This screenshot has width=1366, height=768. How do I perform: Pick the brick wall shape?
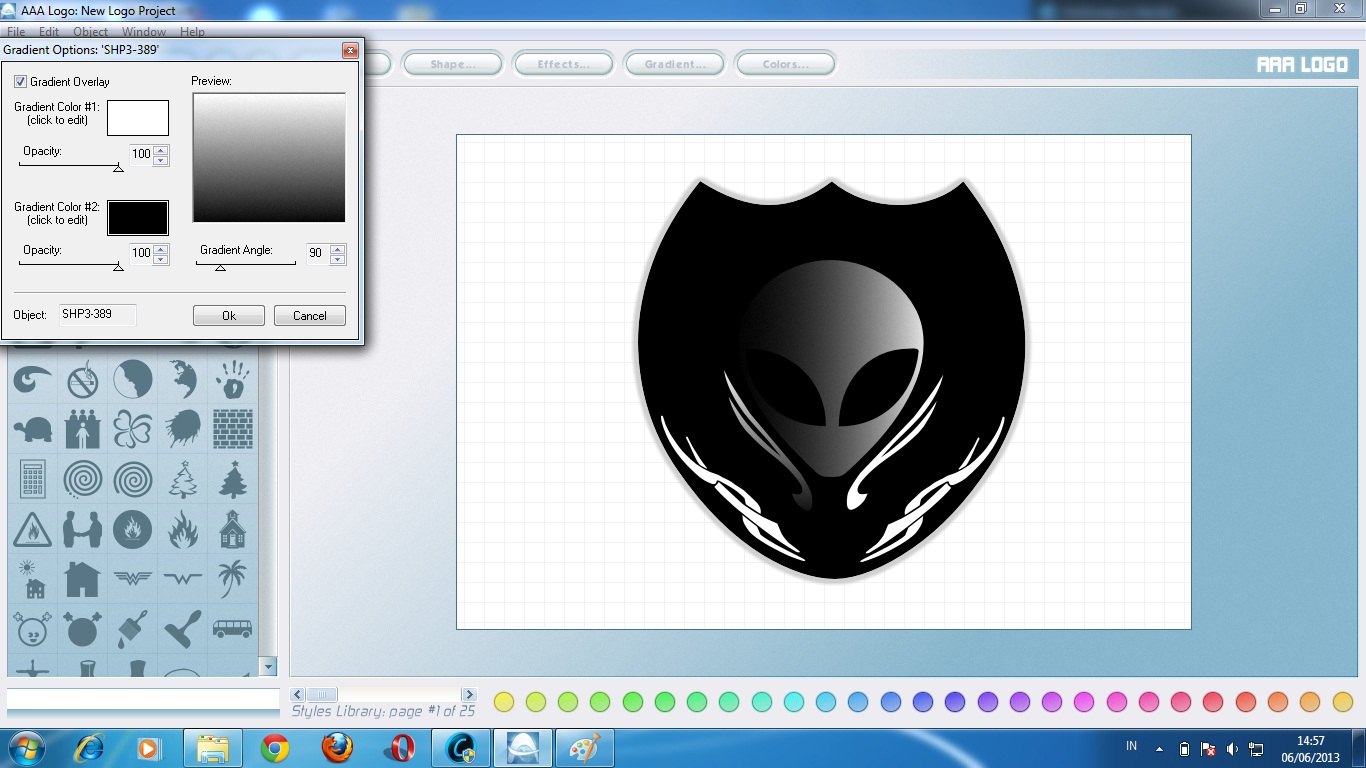[232, 430]
